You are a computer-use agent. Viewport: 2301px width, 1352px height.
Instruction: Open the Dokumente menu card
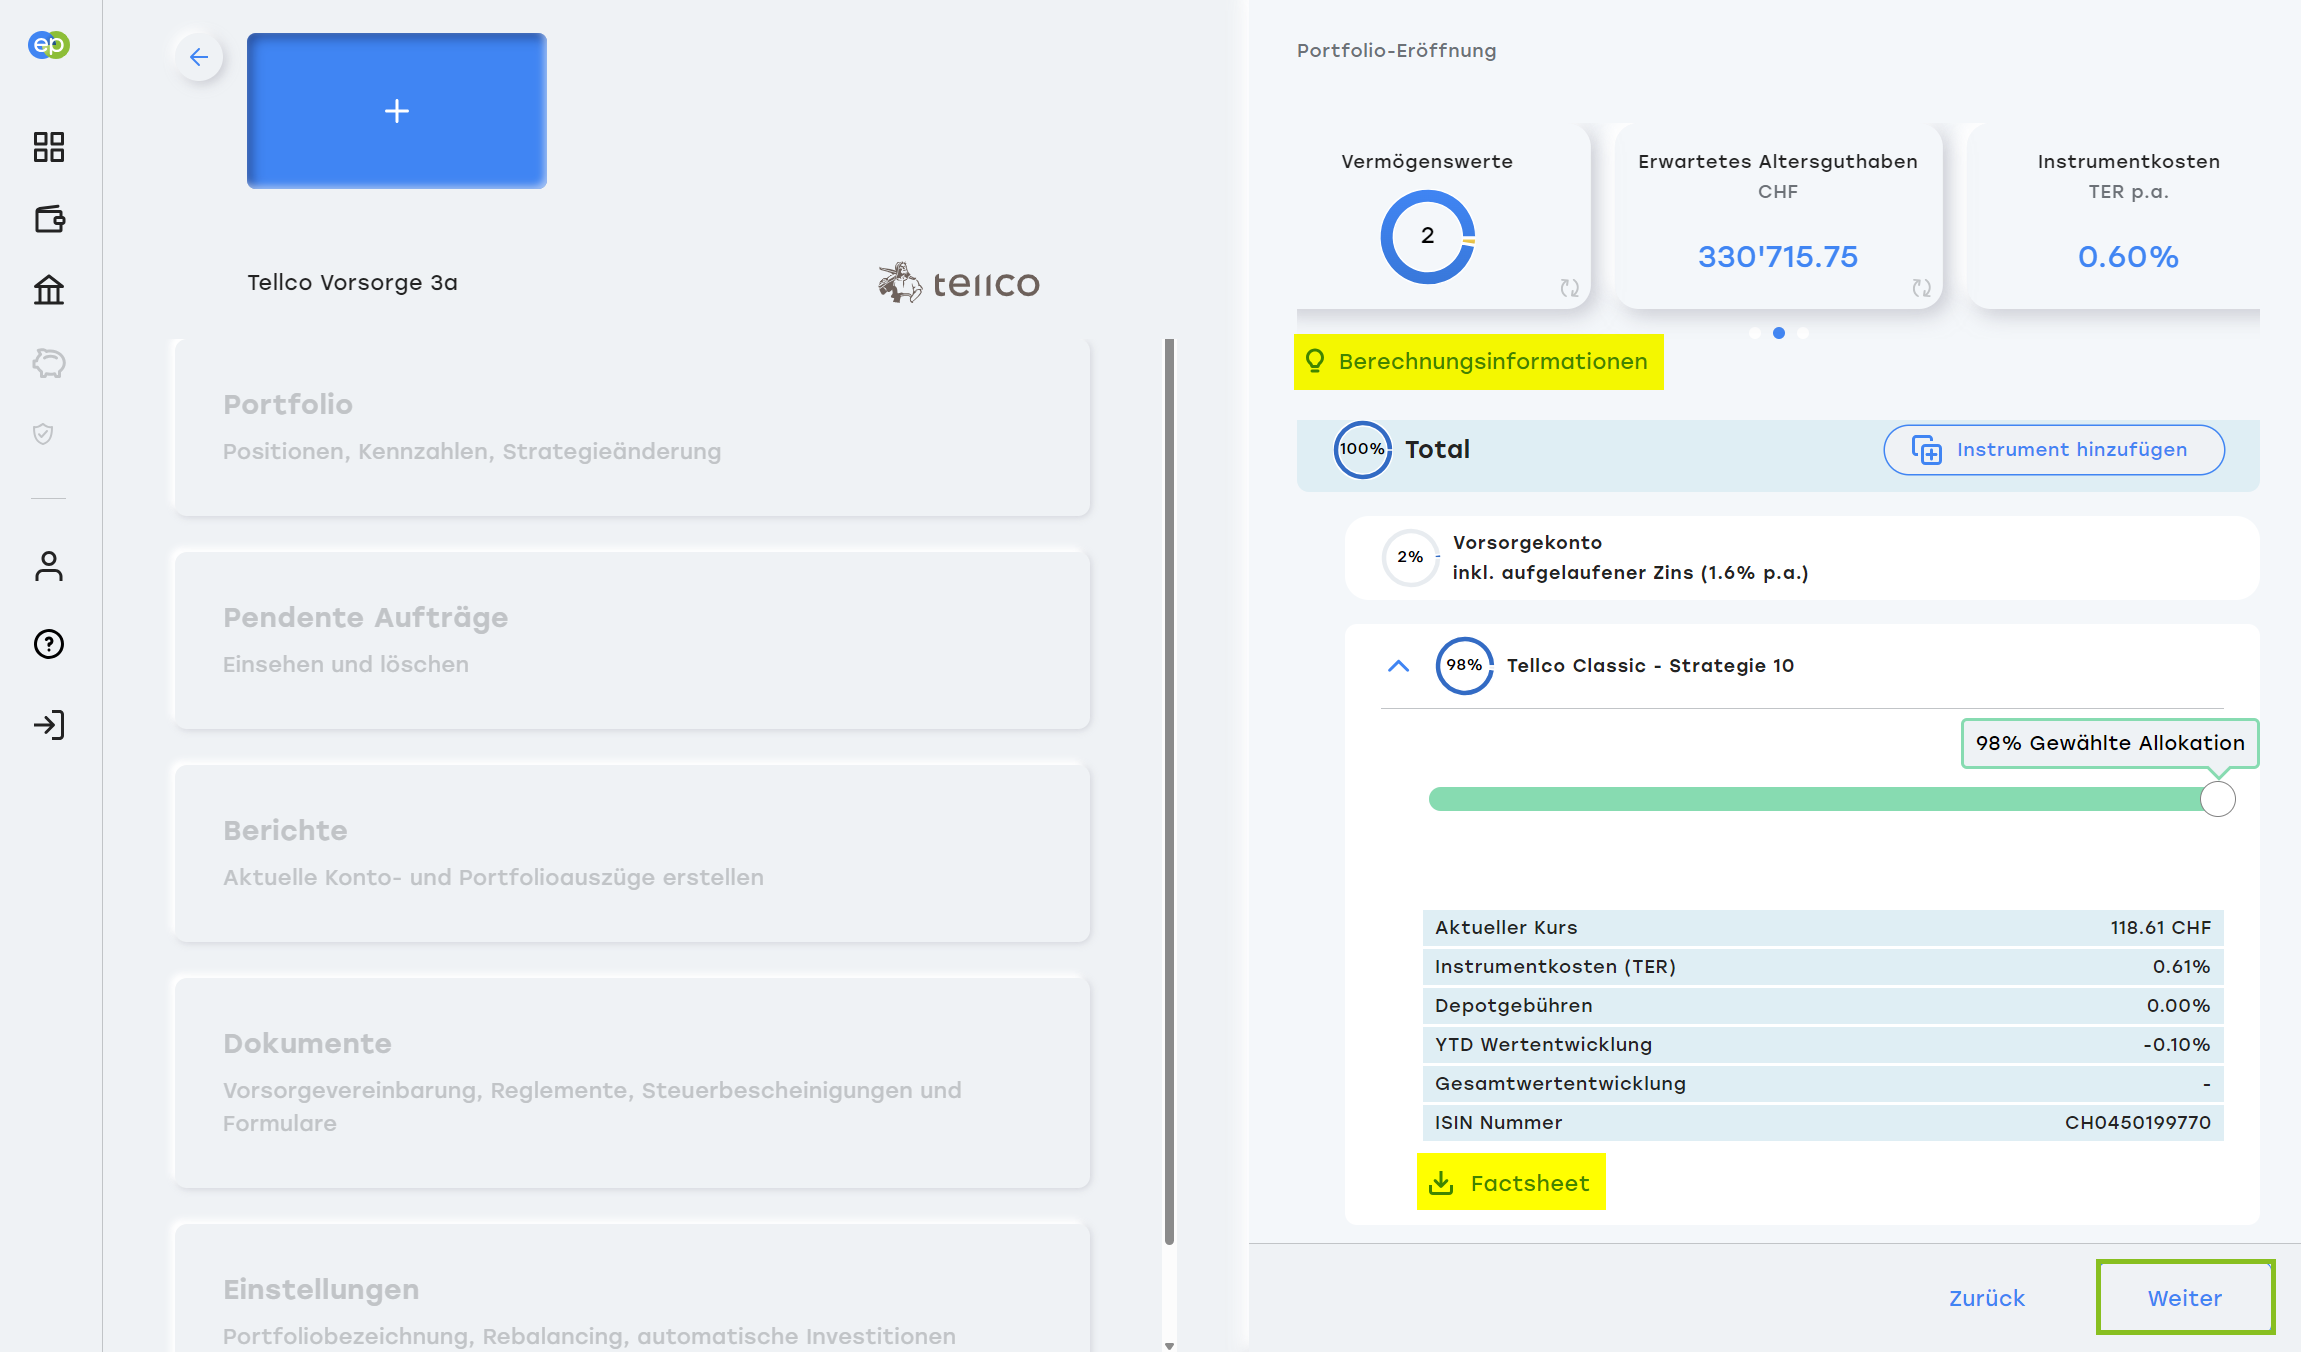(x=632, y=1083)
